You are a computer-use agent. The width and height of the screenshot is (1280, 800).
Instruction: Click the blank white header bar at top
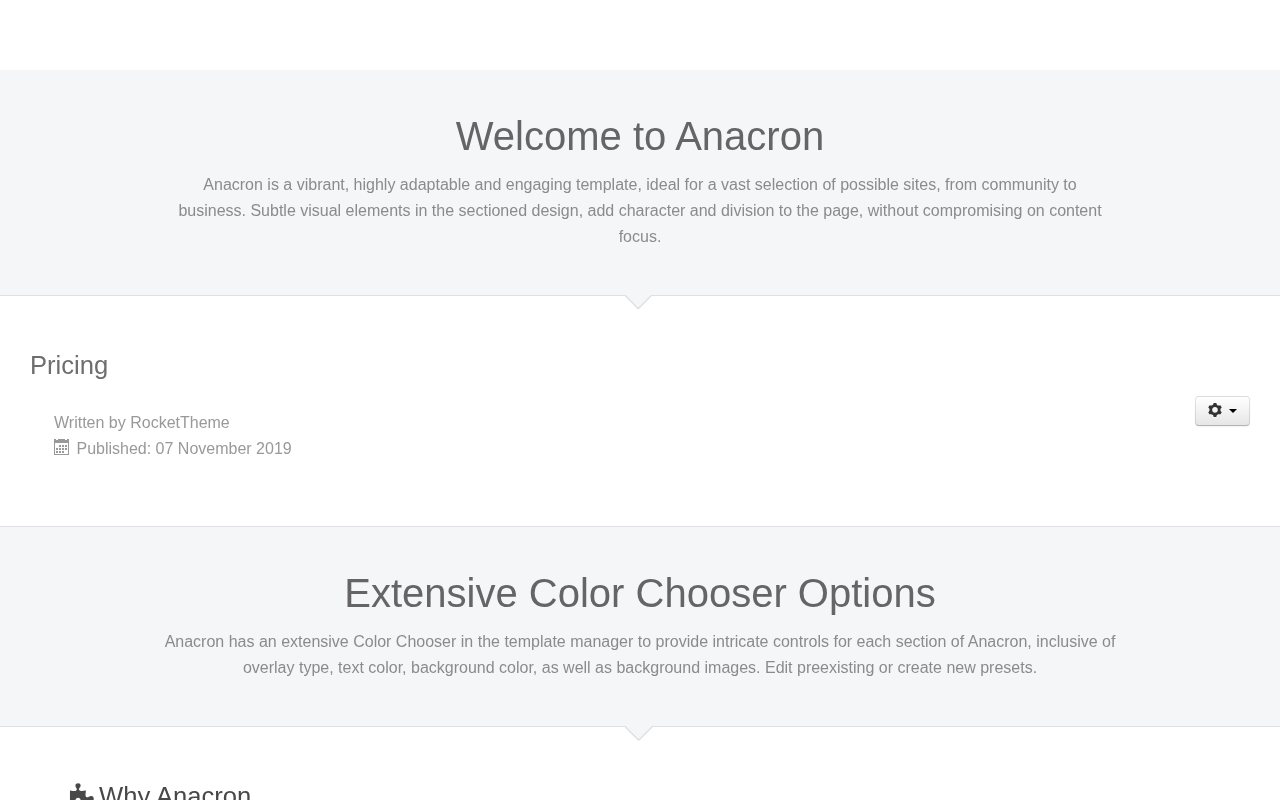pyautogui.click(x=640, y=35)
